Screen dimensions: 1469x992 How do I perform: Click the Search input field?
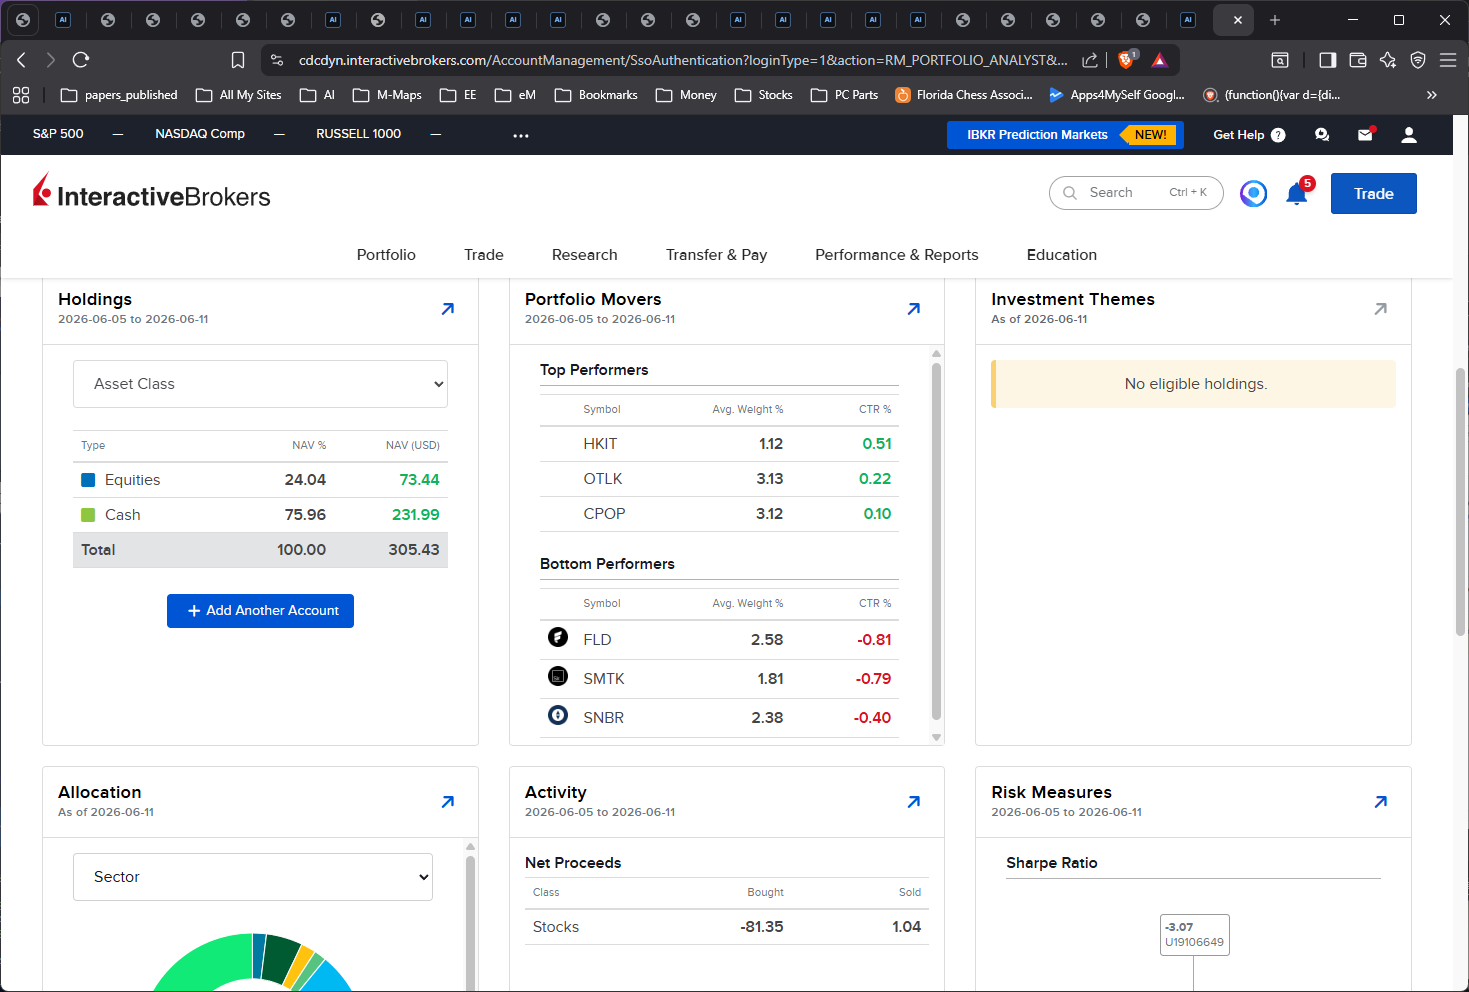point(1136,193)
